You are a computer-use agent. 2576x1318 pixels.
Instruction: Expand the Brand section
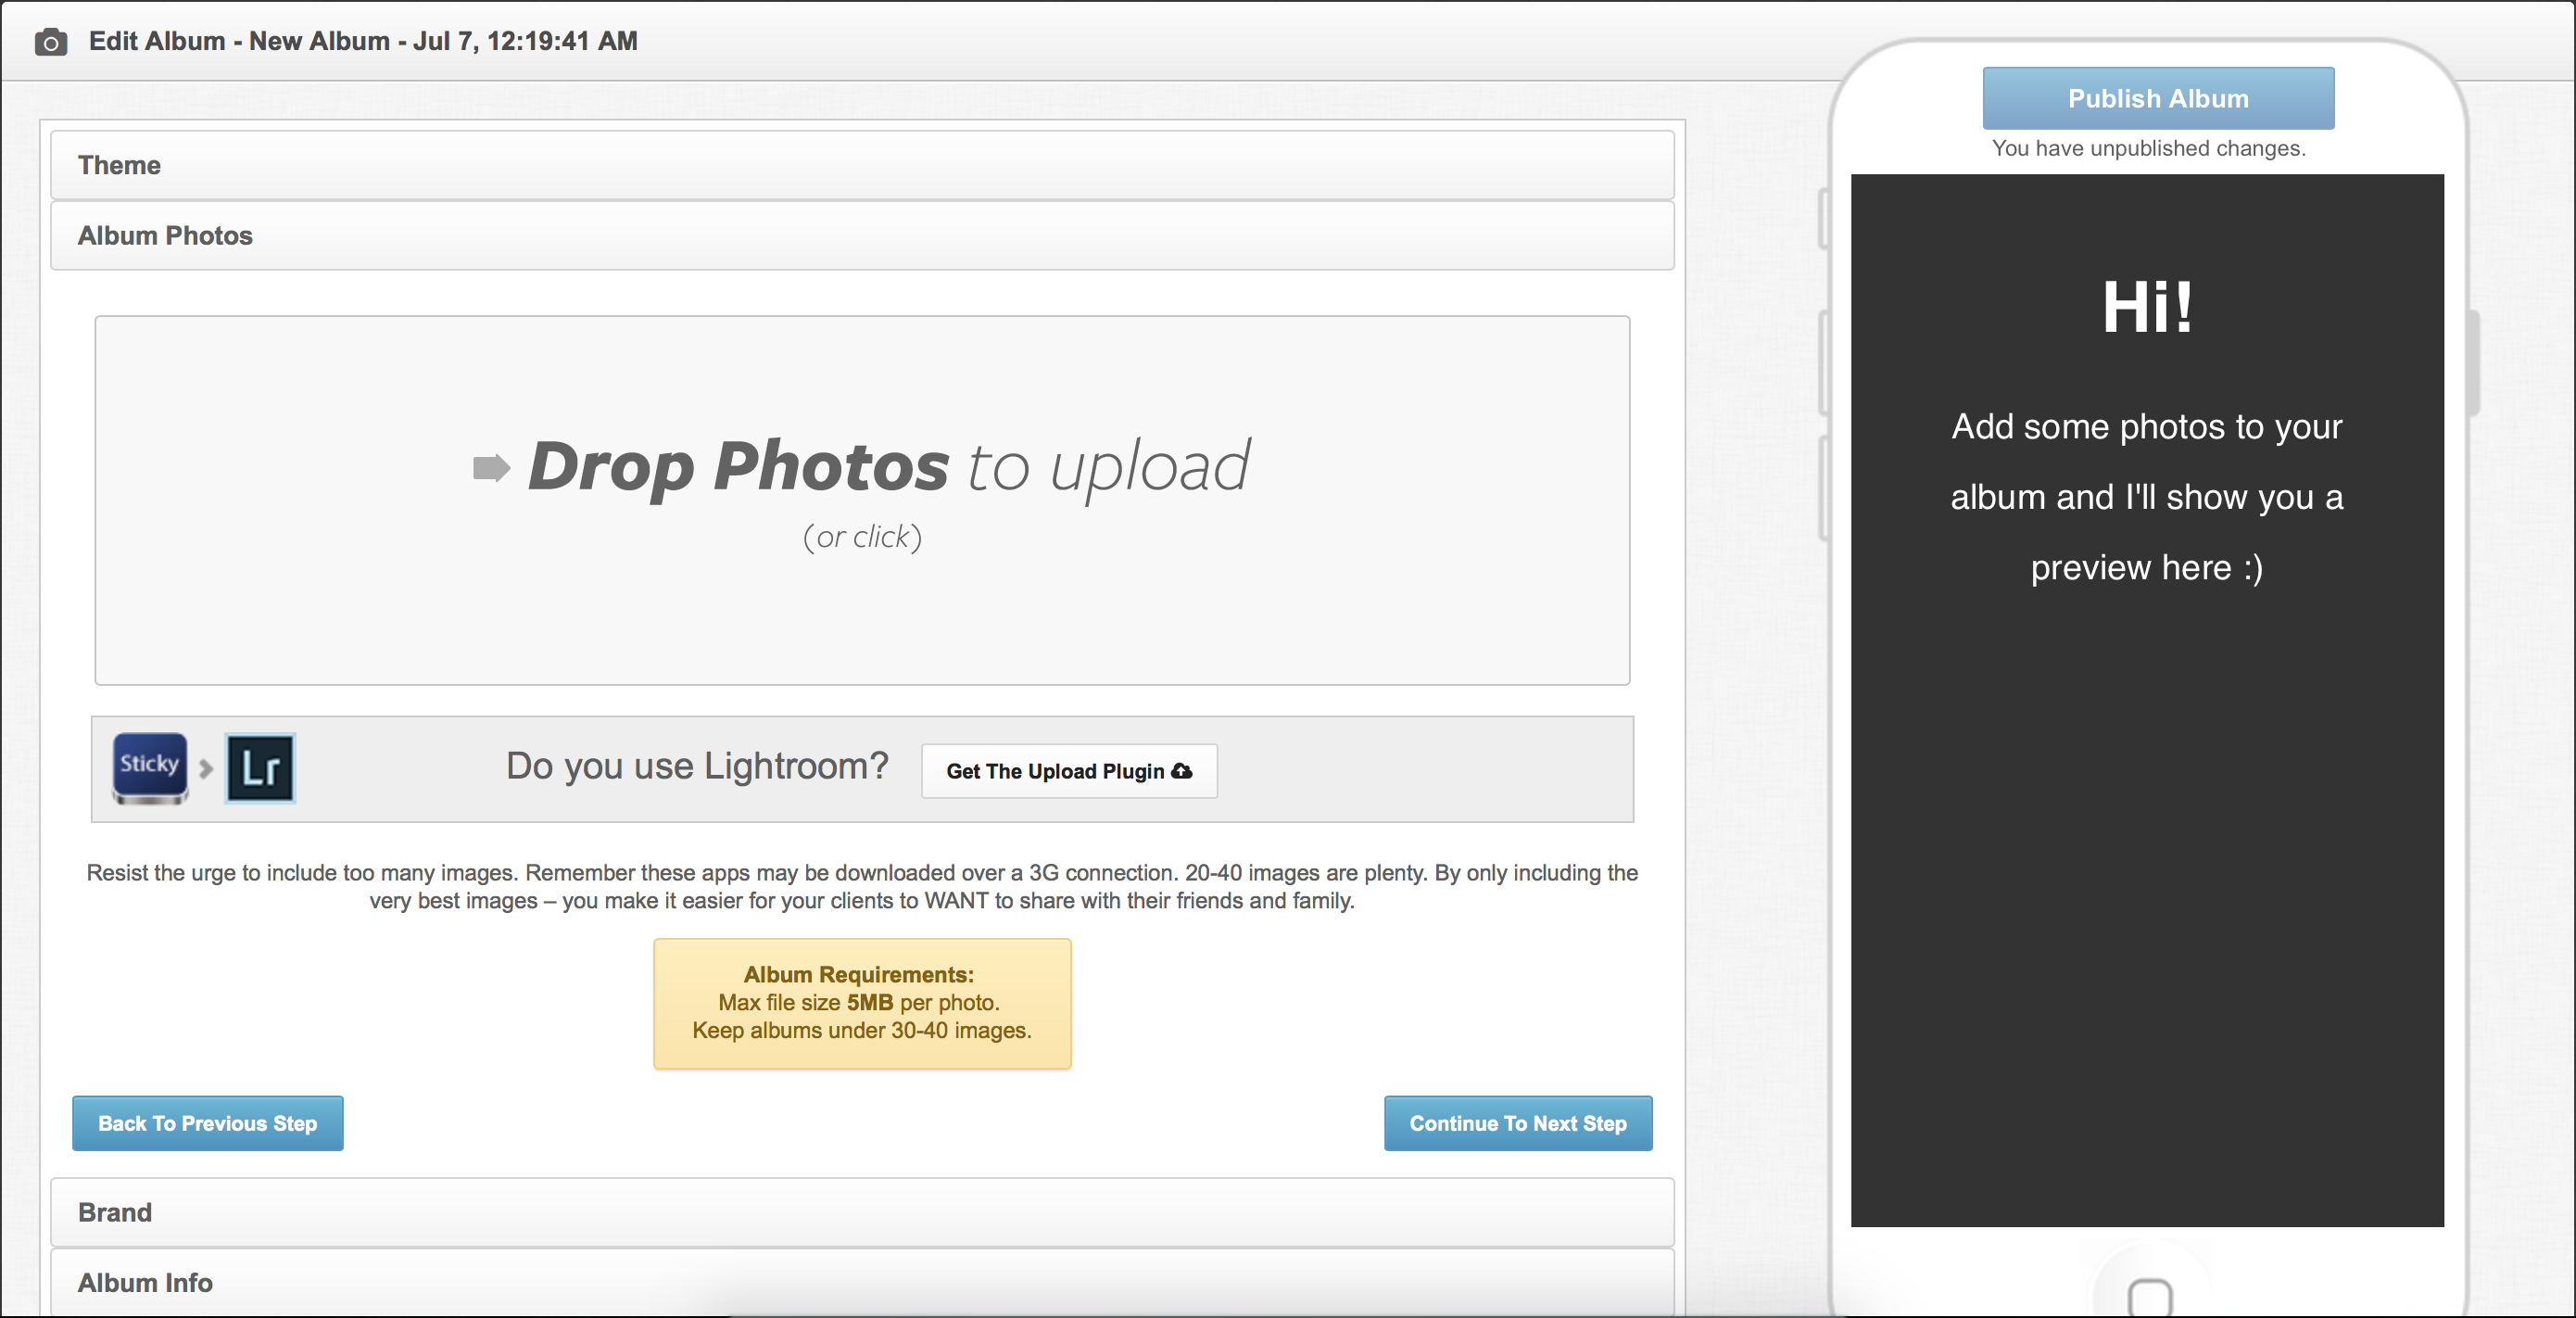pos(862,1212)
